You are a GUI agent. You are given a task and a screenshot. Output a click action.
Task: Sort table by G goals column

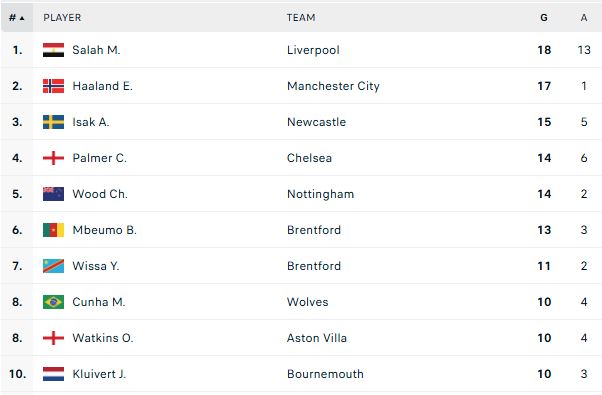(x=544, y=18)
